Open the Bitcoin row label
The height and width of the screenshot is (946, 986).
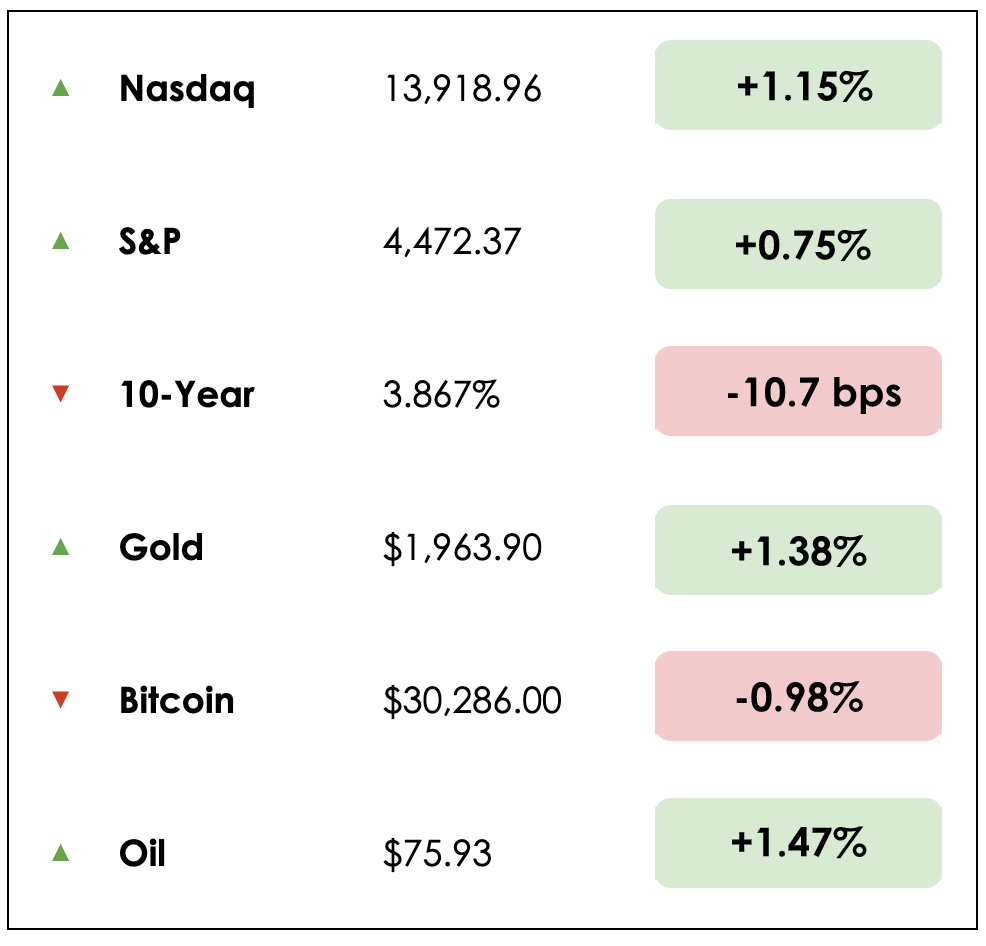coord(177,700)
